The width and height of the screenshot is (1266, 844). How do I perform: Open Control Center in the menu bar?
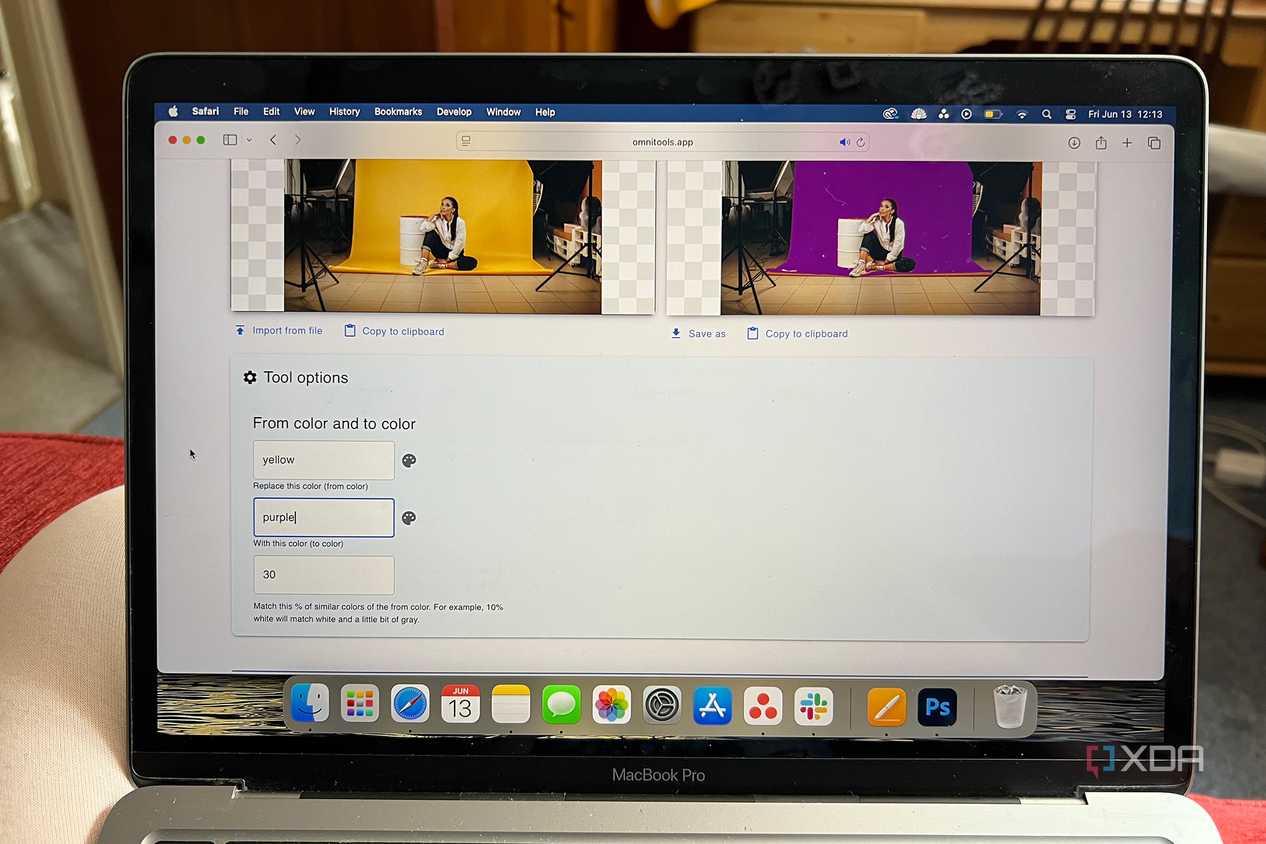click(1070, 114)
